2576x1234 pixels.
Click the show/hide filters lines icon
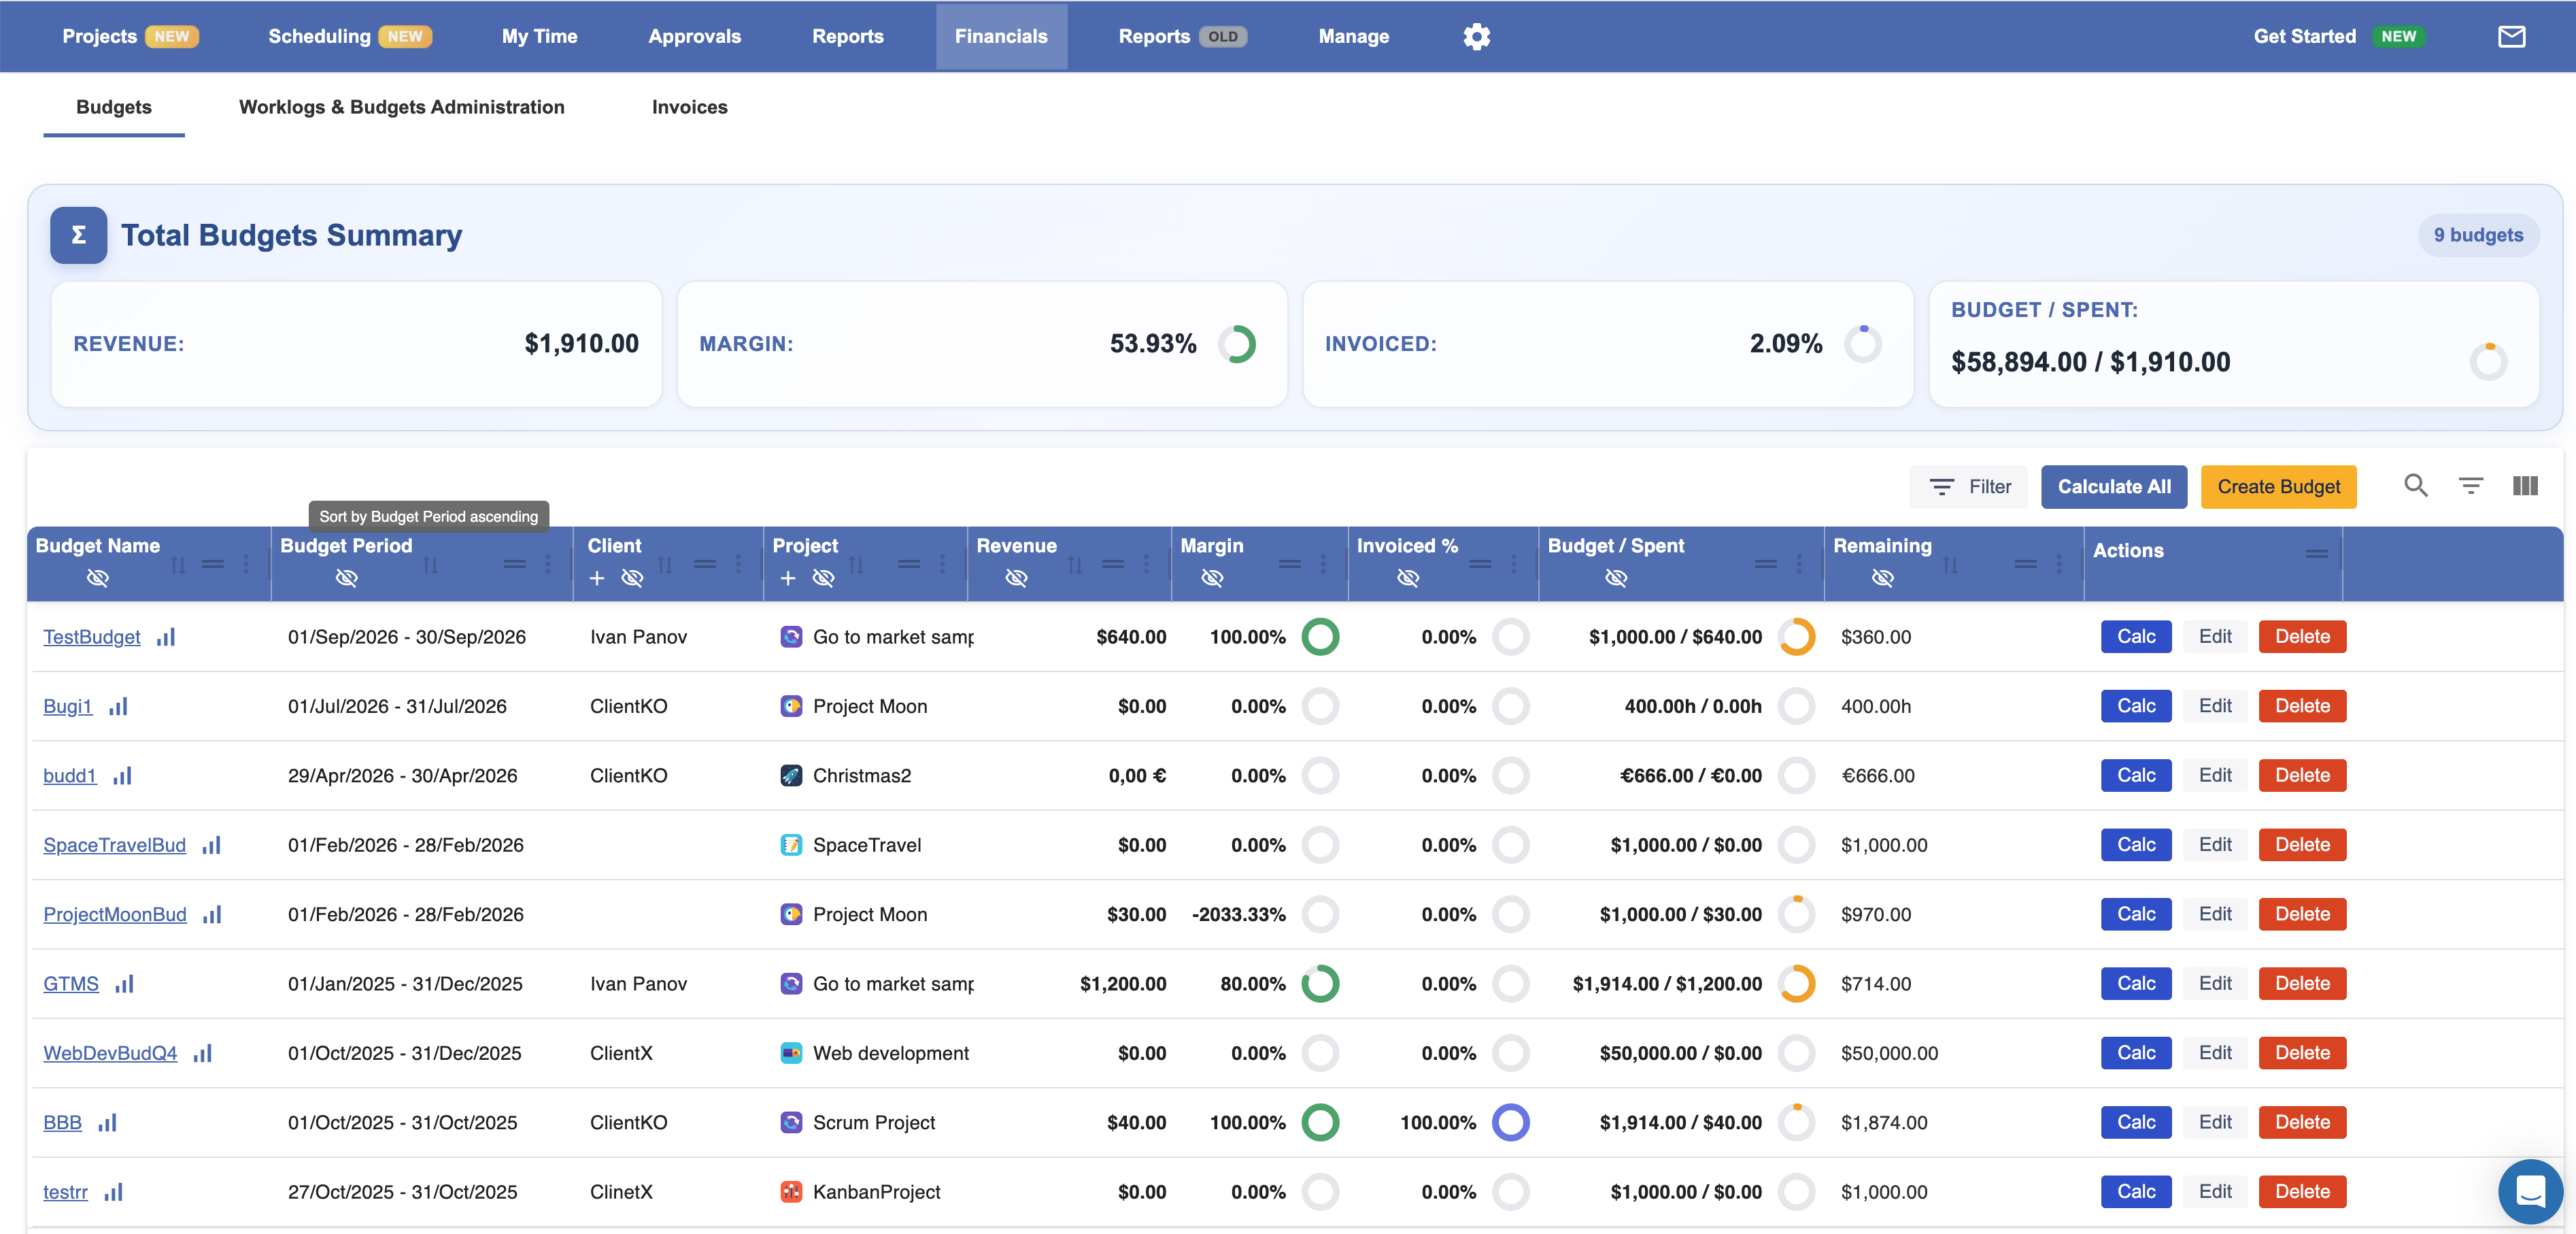pyautogui.click(x=2470, y=486)
